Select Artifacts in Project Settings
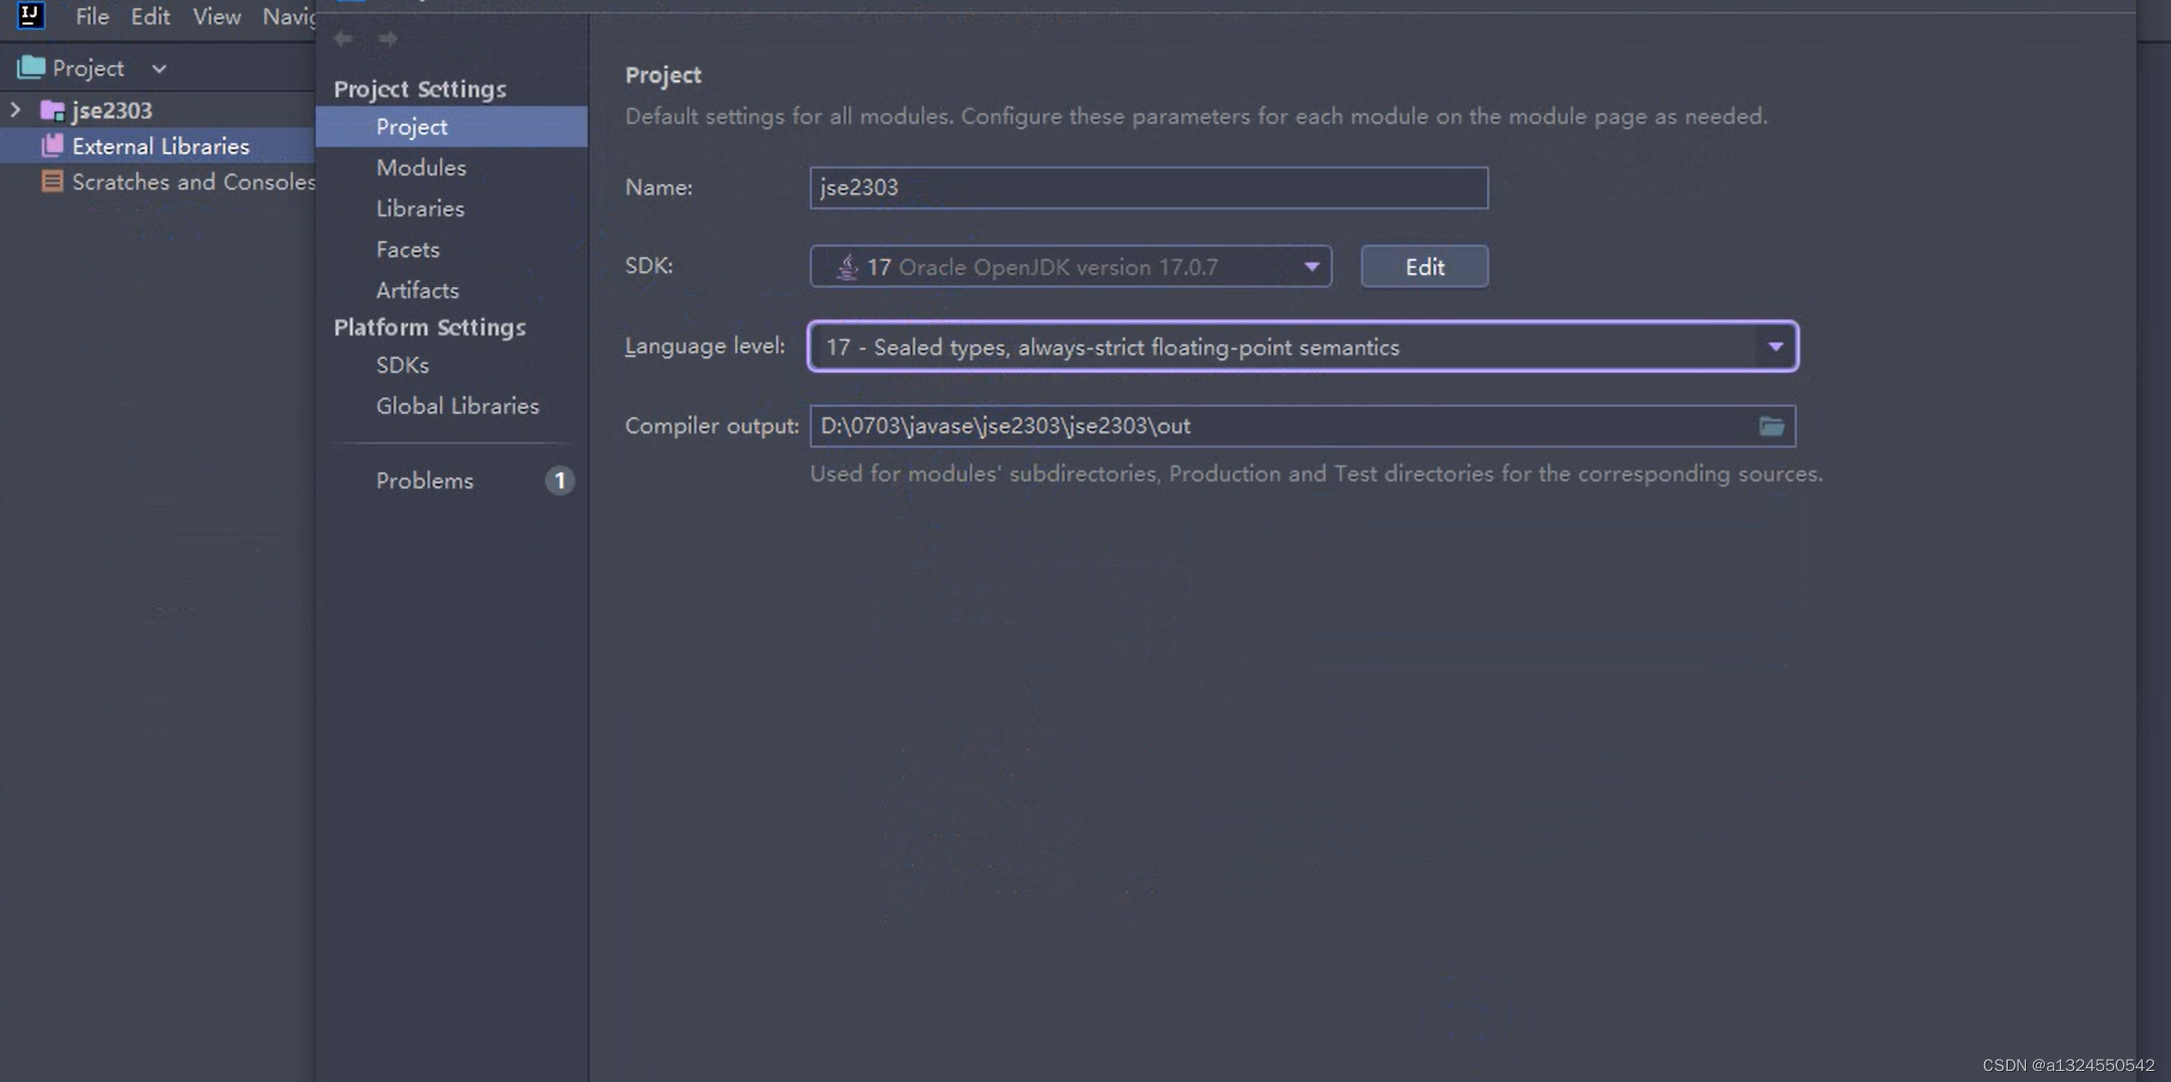 (x=417, y=291)
